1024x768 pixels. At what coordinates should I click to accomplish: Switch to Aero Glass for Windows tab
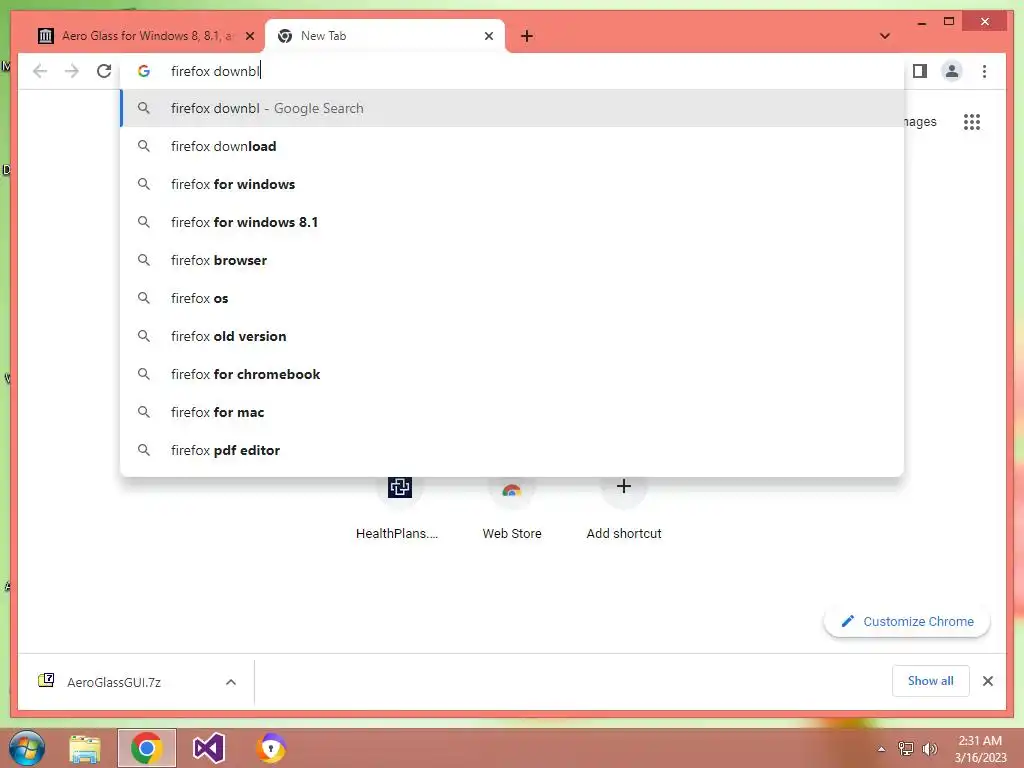point(145,36)
